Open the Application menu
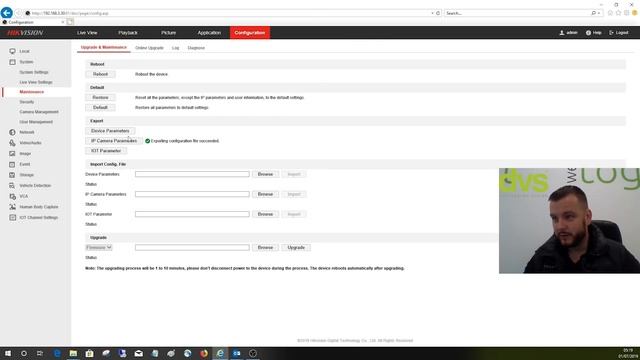Image resolution: width=640 pixels, height=360 pixels. pyautogui.click(x=209, y=33)
